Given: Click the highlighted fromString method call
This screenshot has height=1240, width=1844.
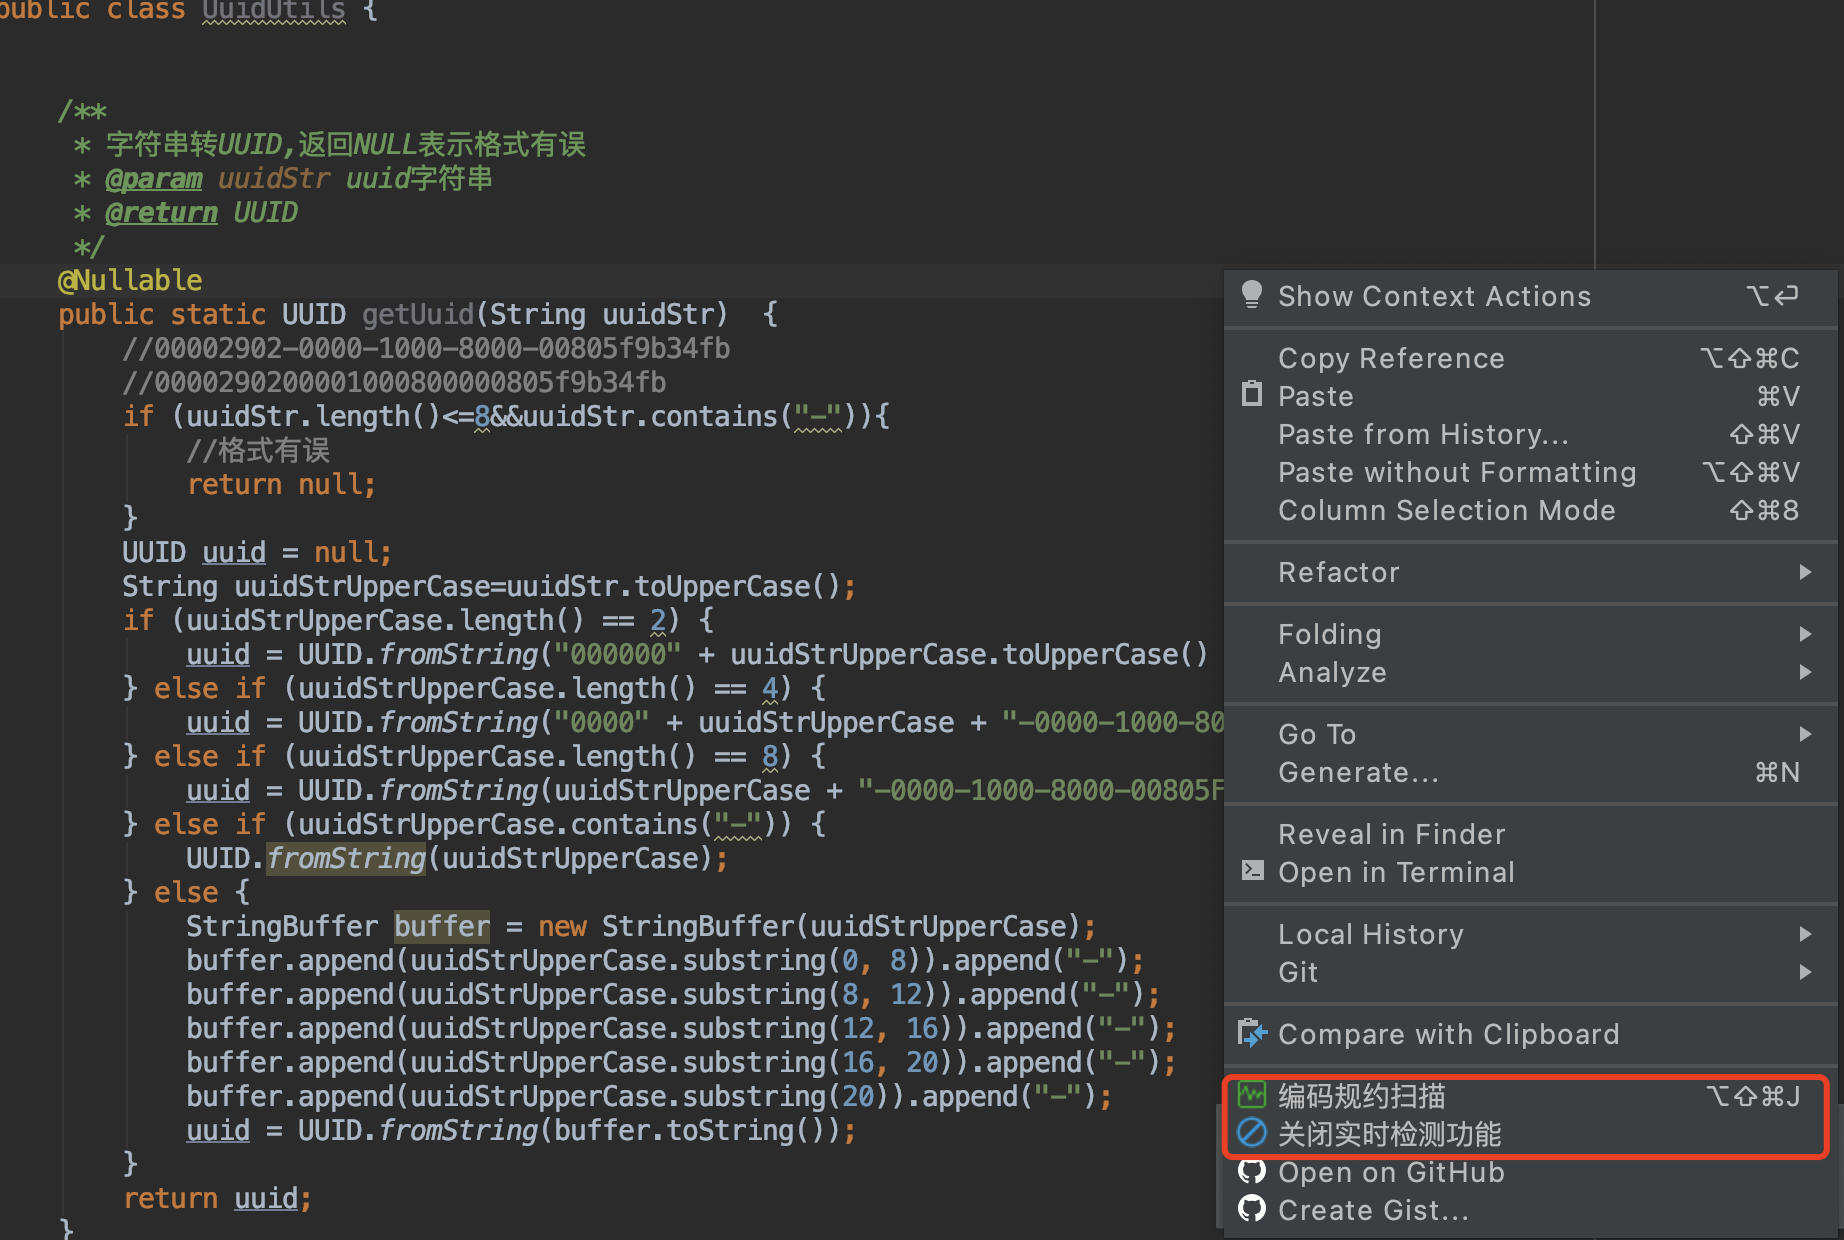Looking at the screenshot, I should pos(346,858).
